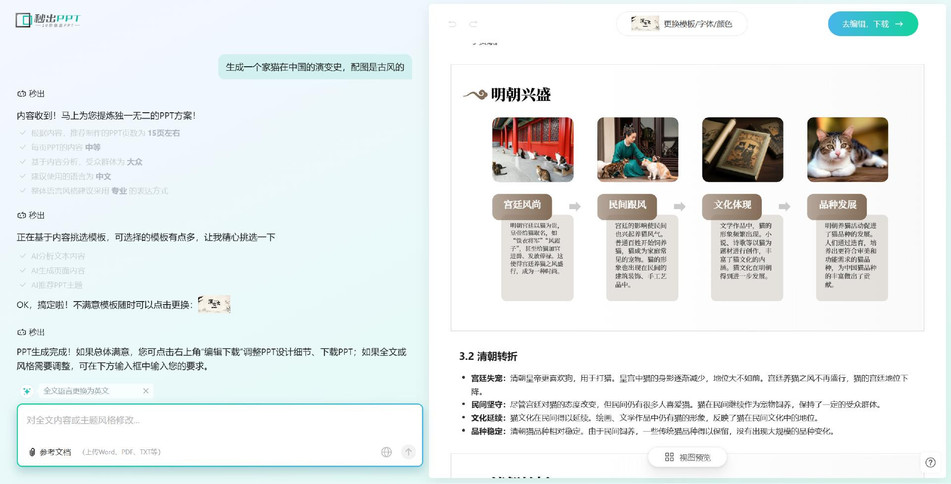Dismiss the 全文语言更换为英文 suggestion
This screenshot has height=484, width=951.
point(146,391)
